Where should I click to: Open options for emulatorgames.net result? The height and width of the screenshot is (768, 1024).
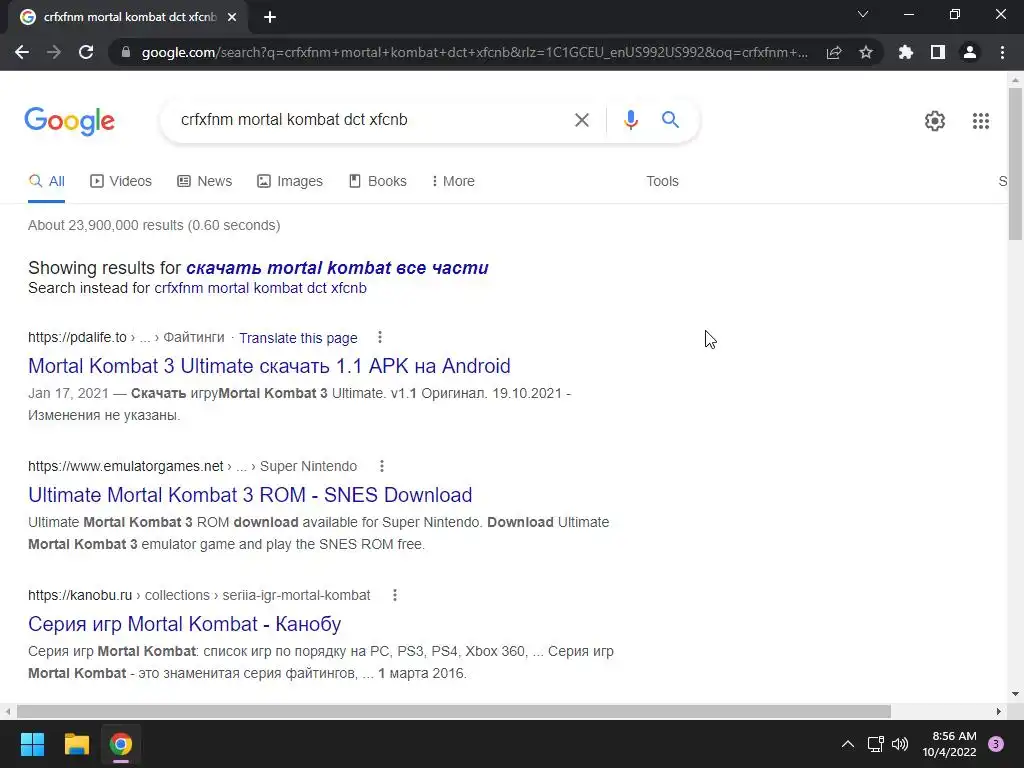(x=381, y=466)
